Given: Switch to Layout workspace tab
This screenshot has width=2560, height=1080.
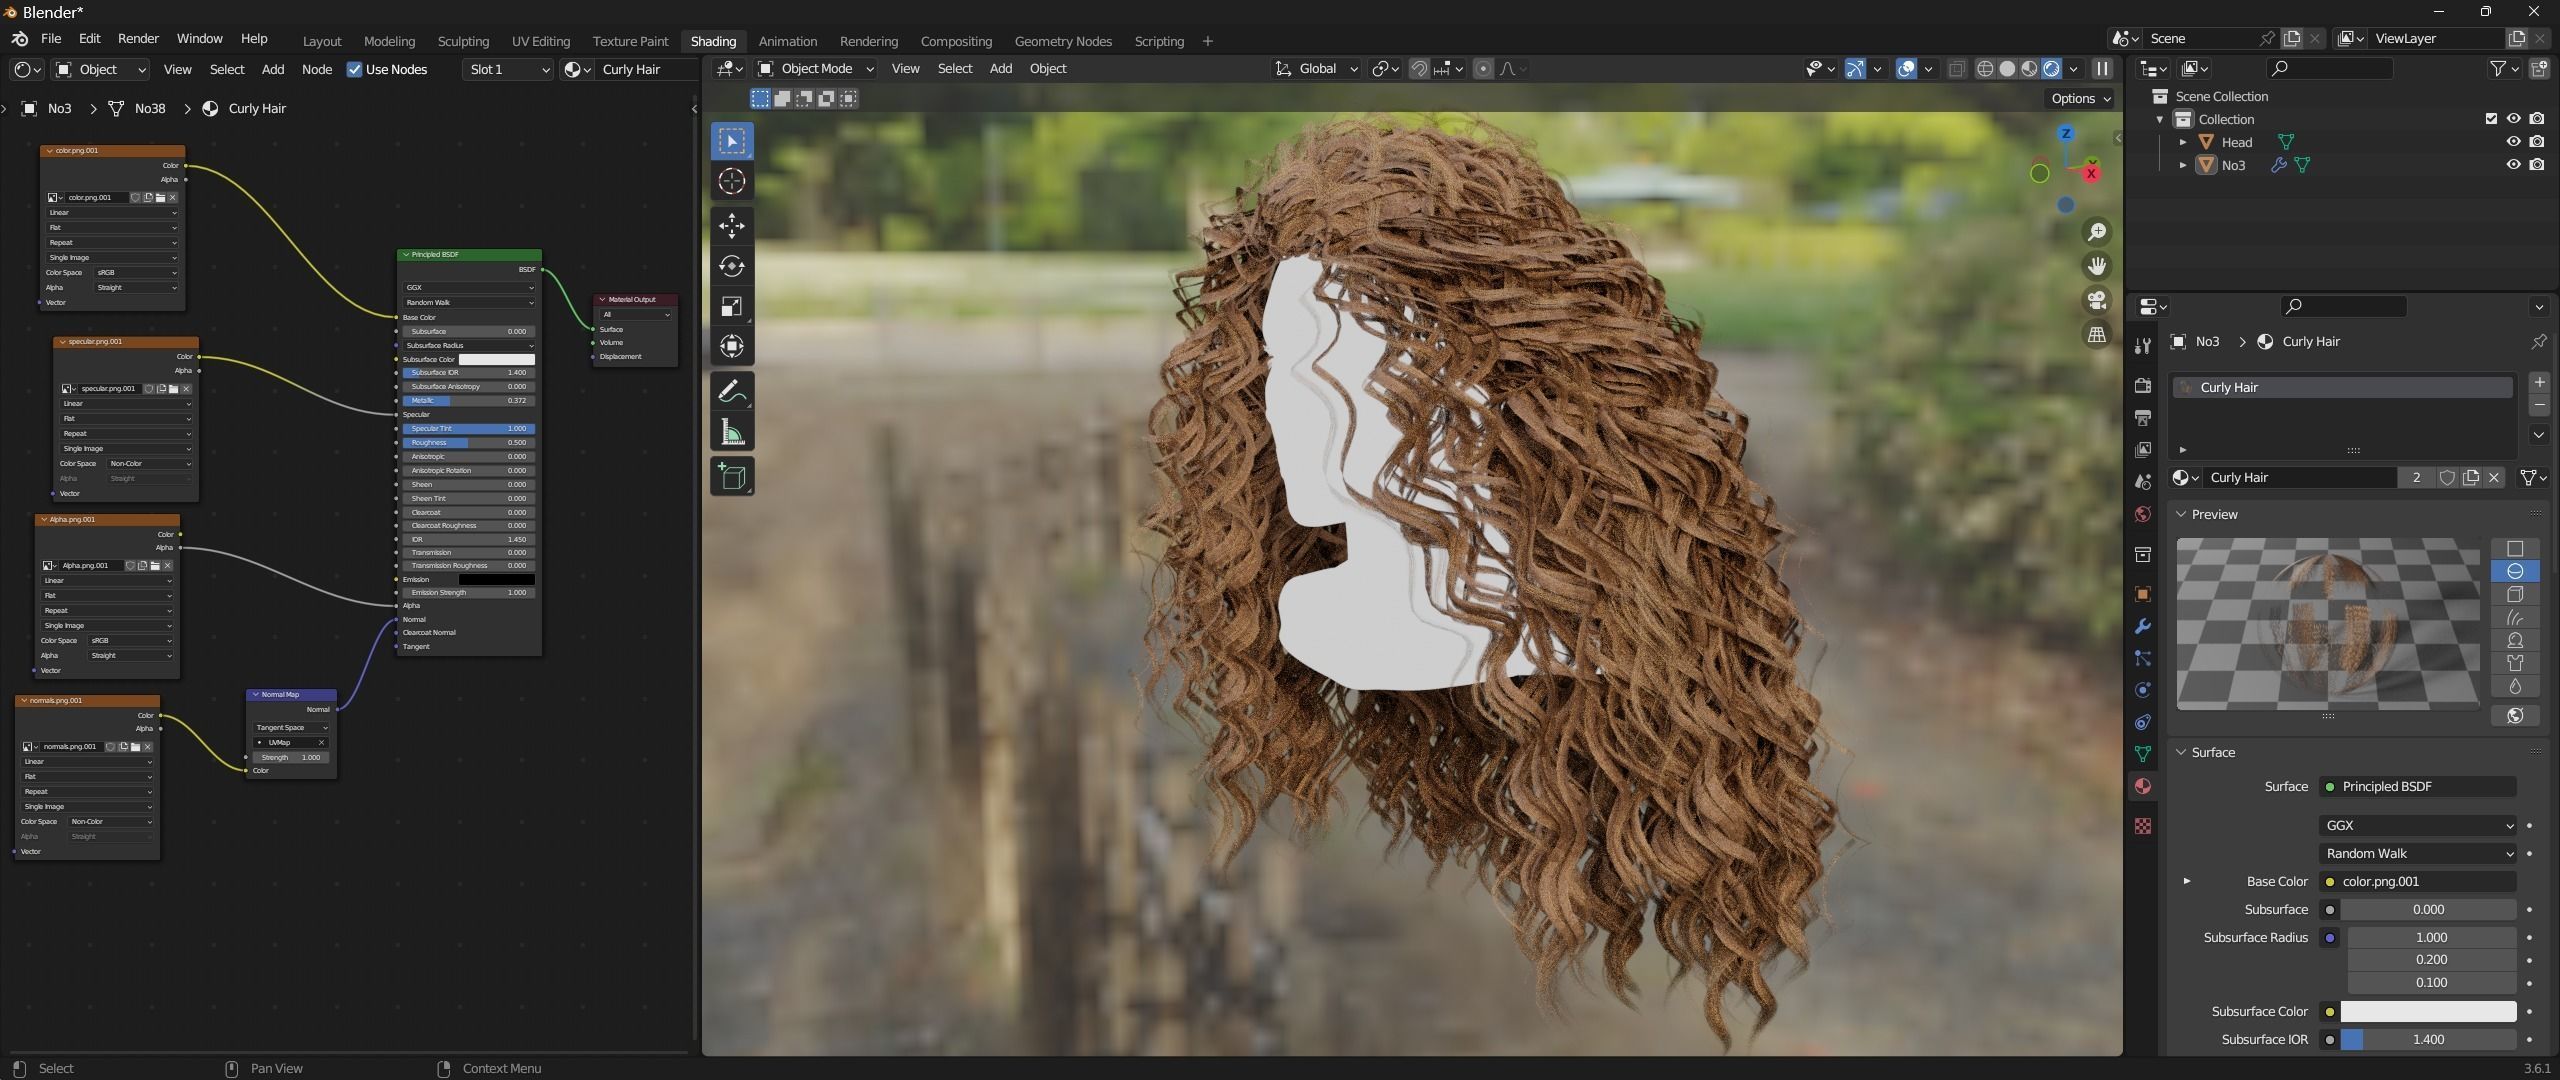Looking at the screenshot, I should point(322,41).
